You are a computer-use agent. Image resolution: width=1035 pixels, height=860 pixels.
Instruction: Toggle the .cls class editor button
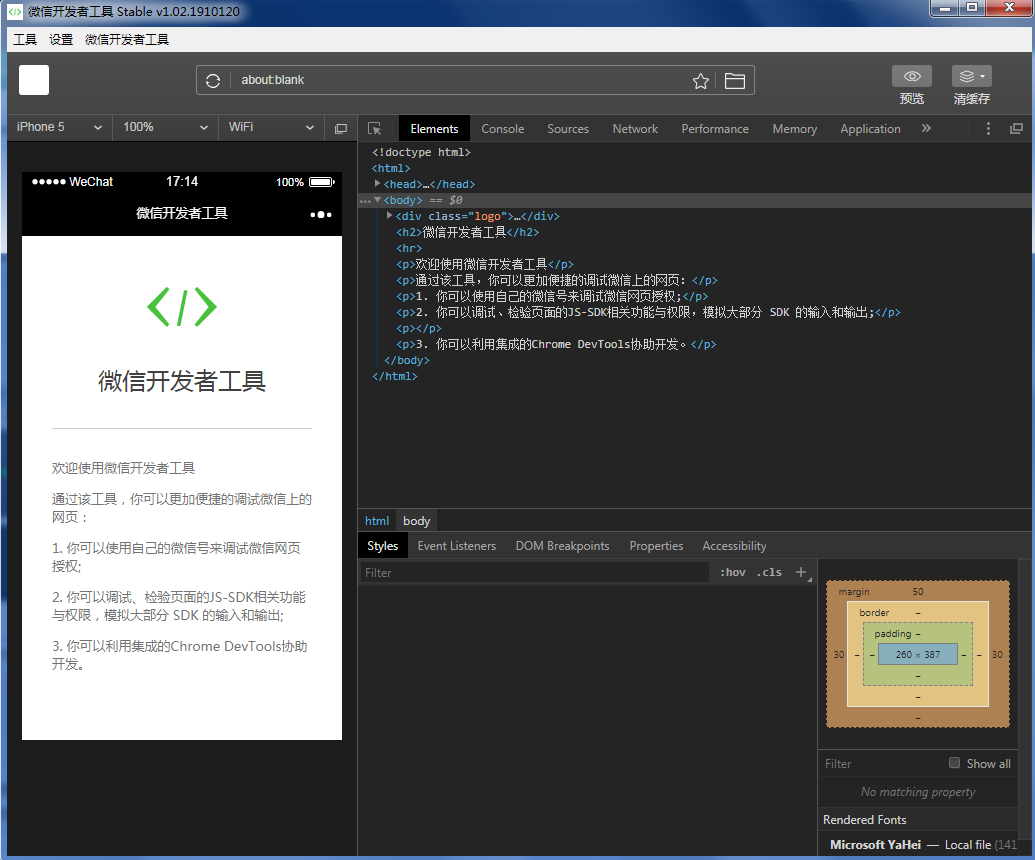[769, 573]
